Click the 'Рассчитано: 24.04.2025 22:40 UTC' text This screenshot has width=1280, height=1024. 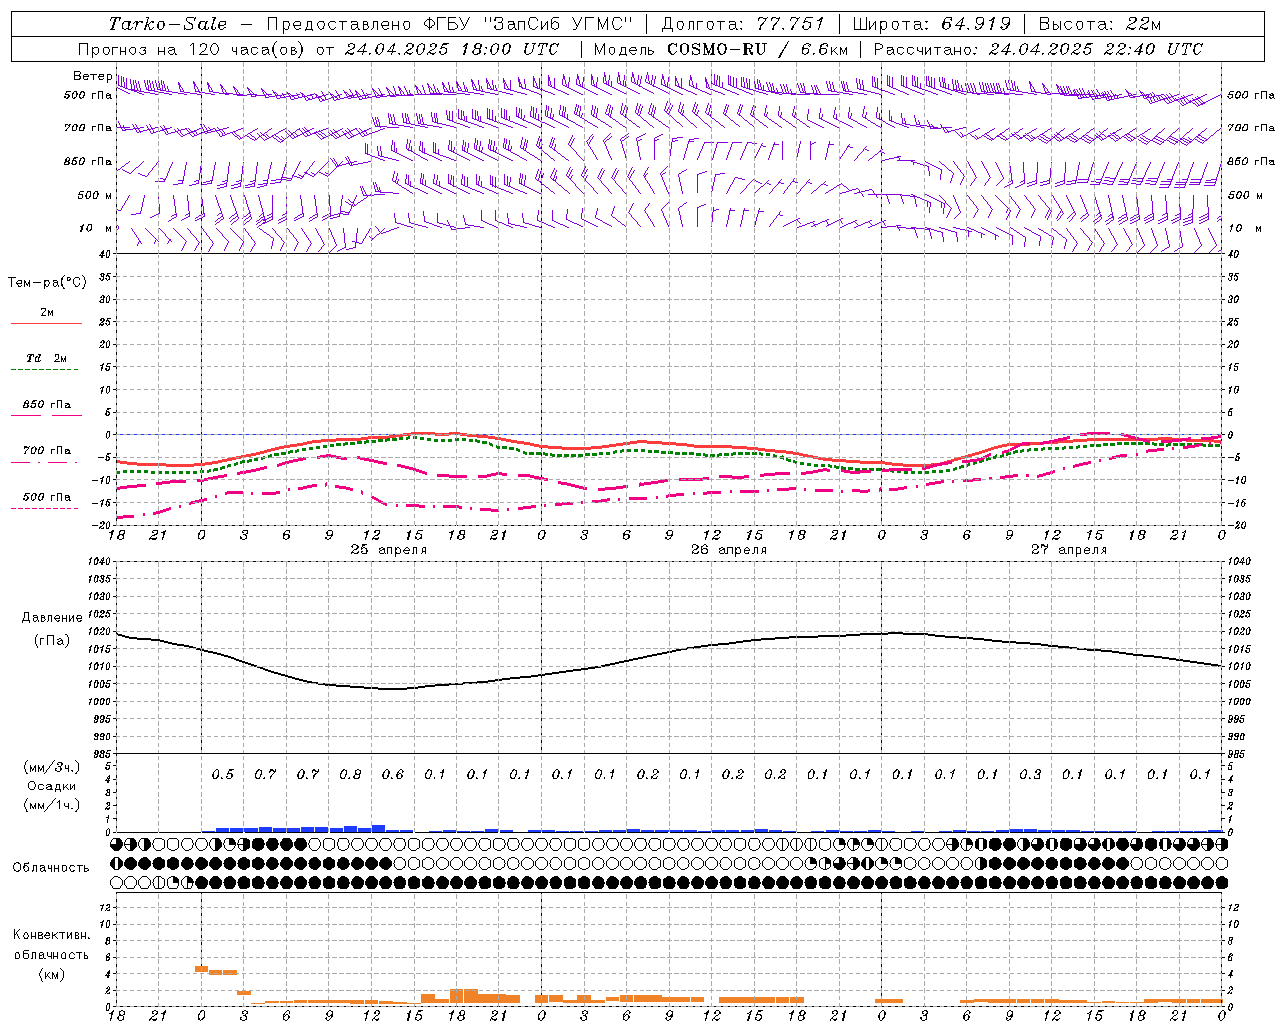pyautogui.click(x=1038, y=49)
